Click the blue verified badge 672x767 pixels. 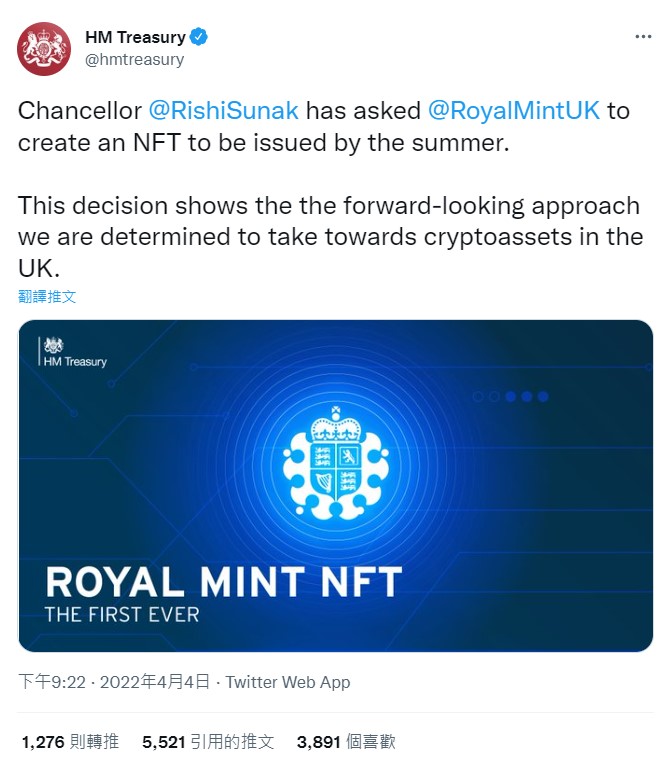pos(200,37)
